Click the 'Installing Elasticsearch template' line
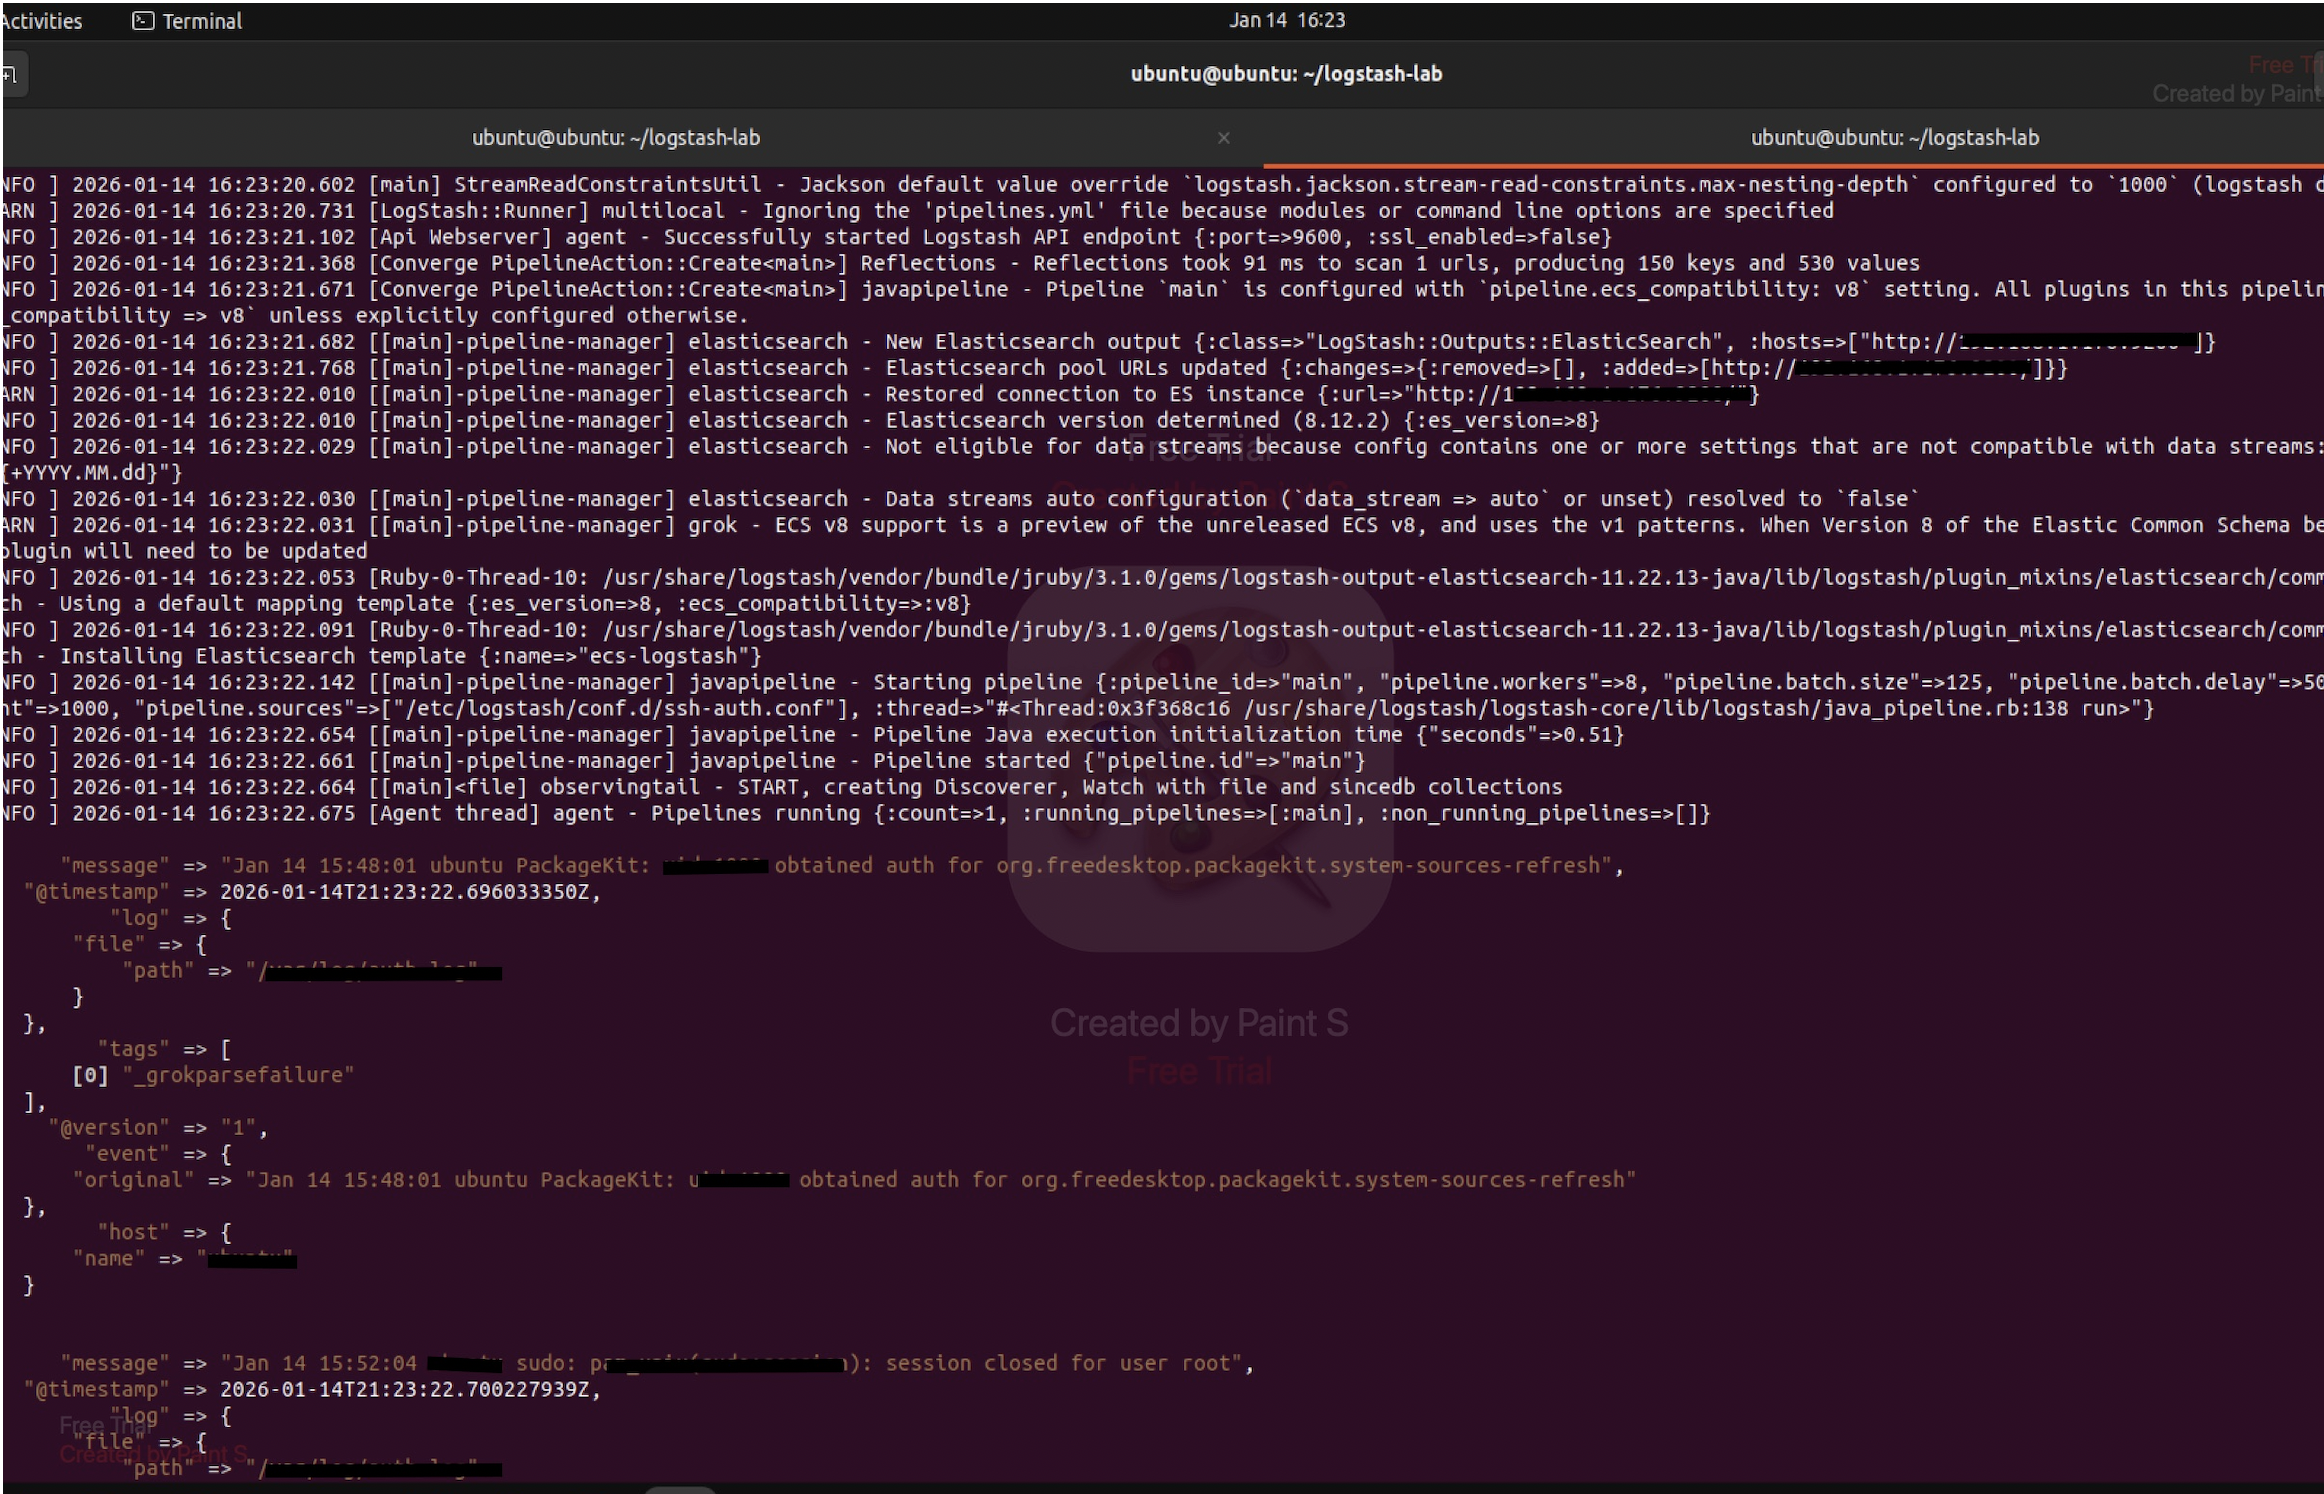Image resolution: width=2324 pixels, height=1494 pixels. tap(381, 656)
